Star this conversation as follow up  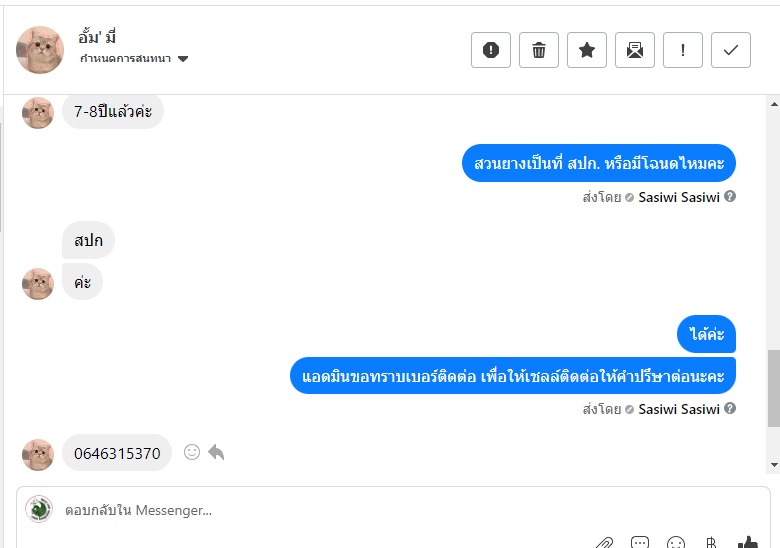tap(587, 50)
